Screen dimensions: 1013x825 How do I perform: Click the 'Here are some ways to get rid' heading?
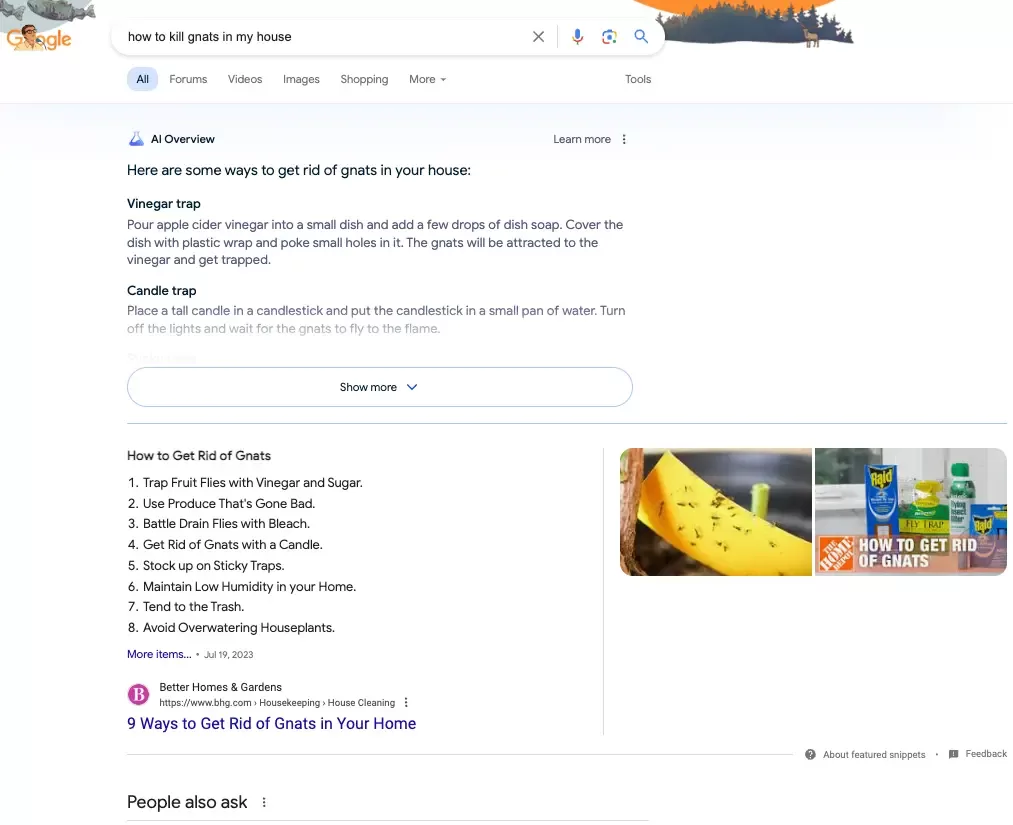coord(298,170)
